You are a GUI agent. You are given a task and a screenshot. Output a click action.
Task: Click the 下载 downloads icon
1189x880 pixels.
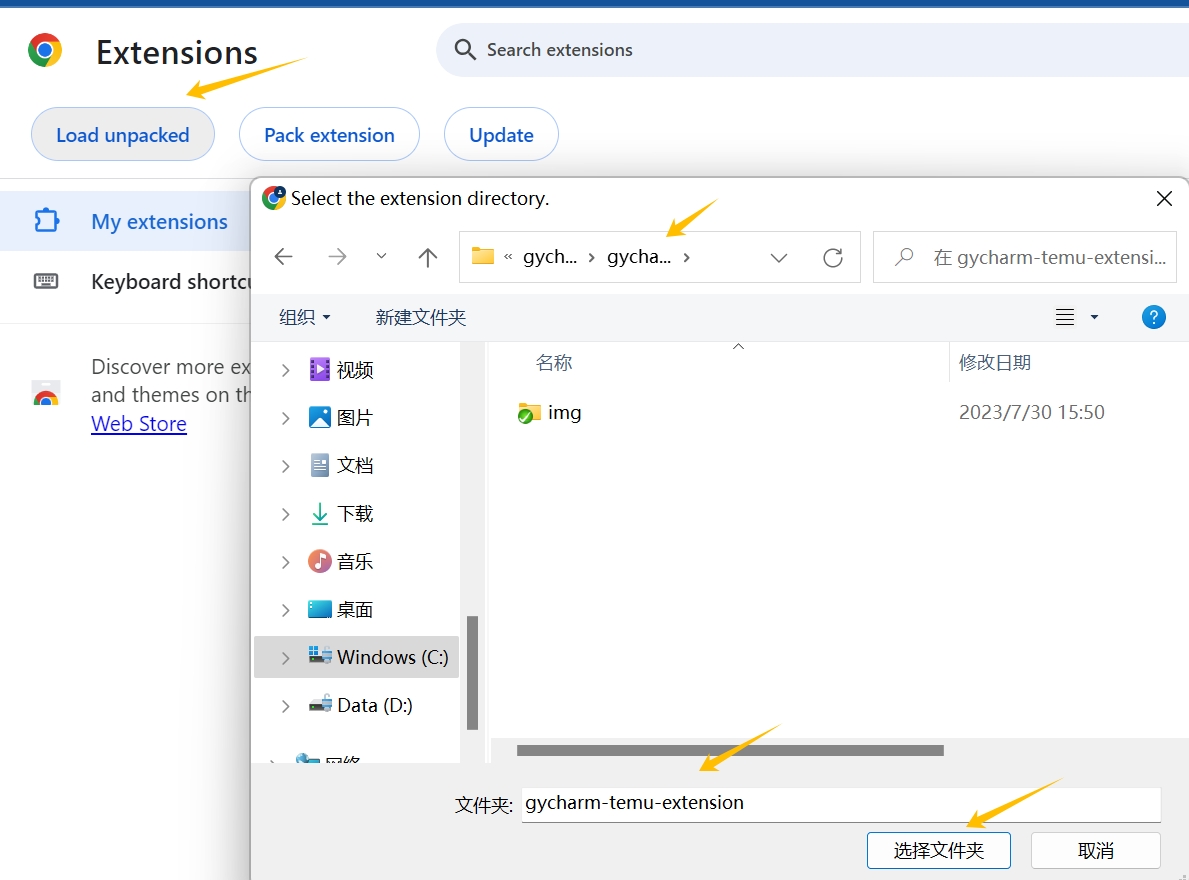(319, 513)
